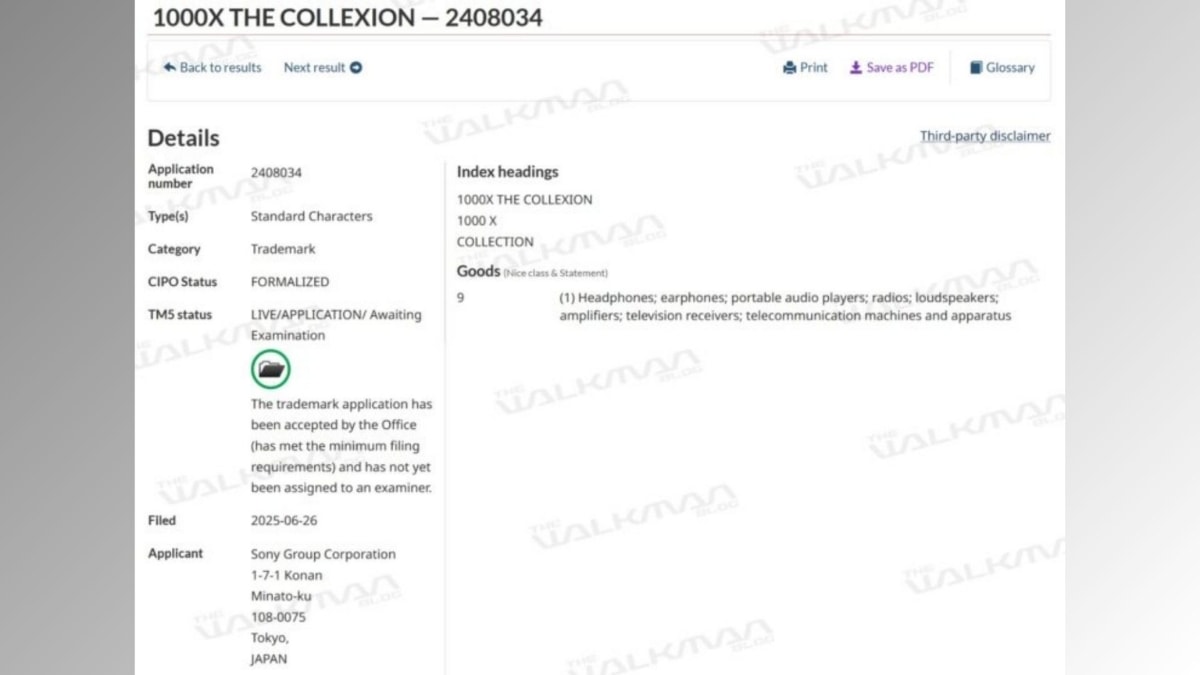The width and height of the screenshot is (1200, 675).
Task: Click the Next result circle arrow icon
Action: coord(356,68)
